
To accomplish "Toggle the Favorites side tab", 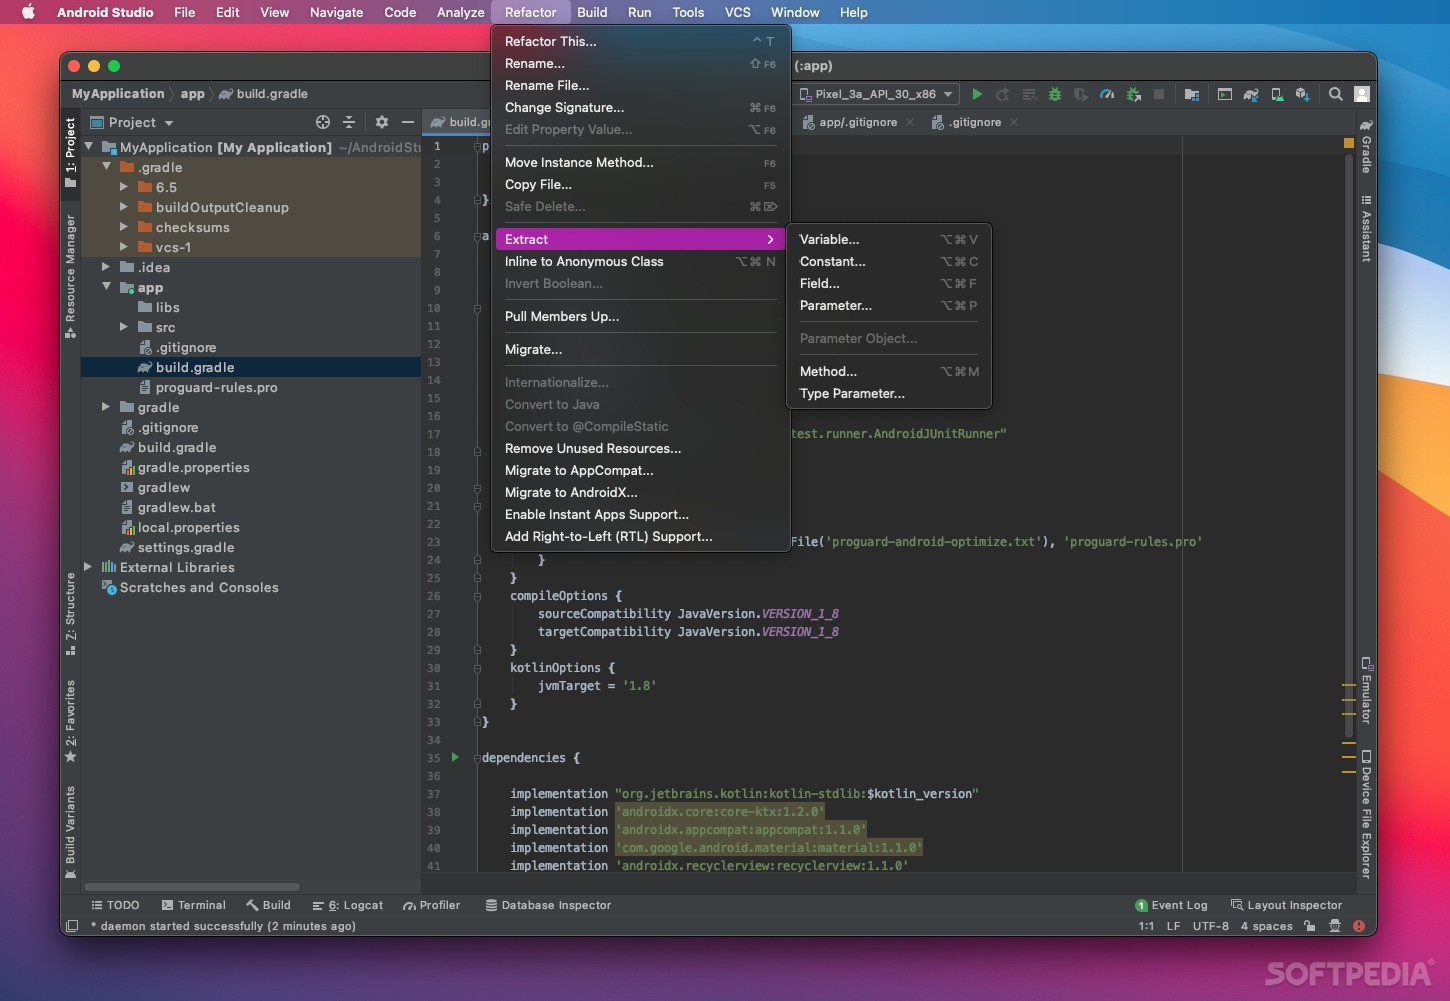I will click(70, 721).
